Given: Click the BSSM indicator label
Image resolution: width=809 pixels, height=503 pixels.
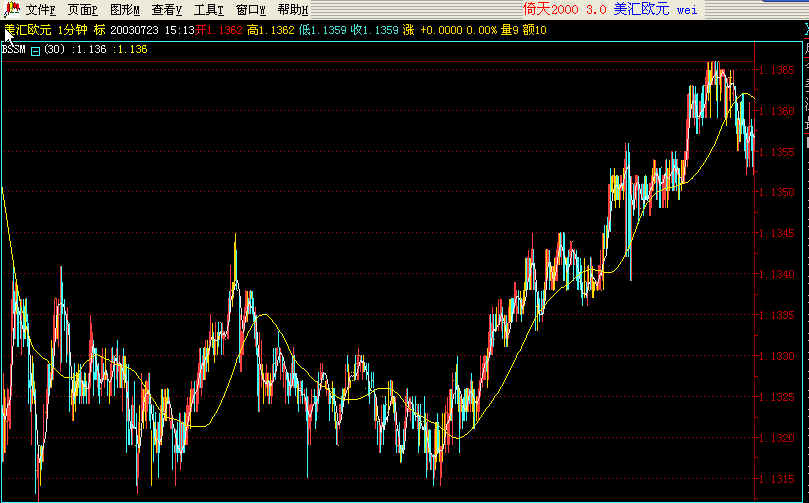Looking at the screenshot, I should (x=14, y=50).
